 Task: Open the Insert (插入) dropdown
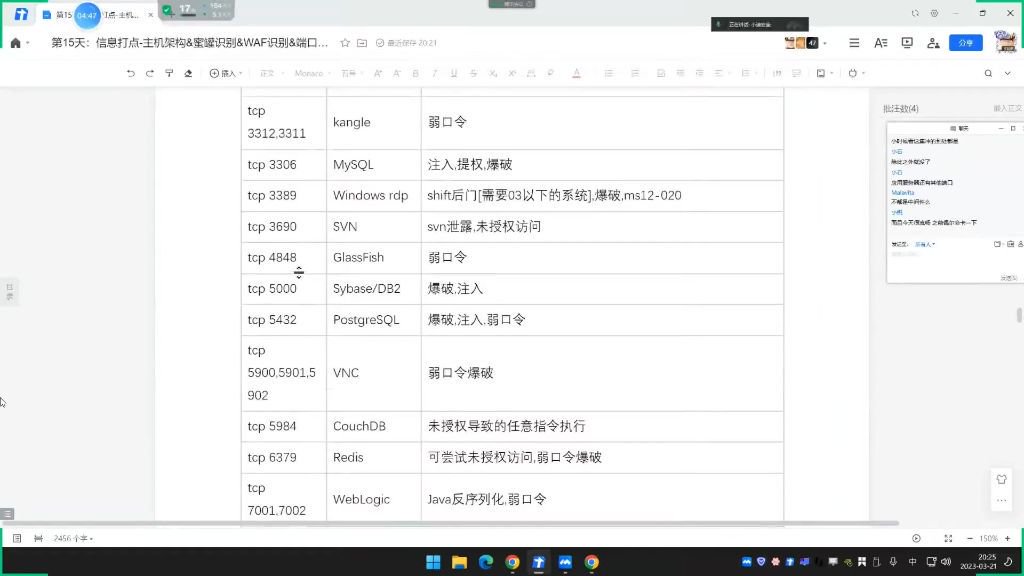(226, 73)
